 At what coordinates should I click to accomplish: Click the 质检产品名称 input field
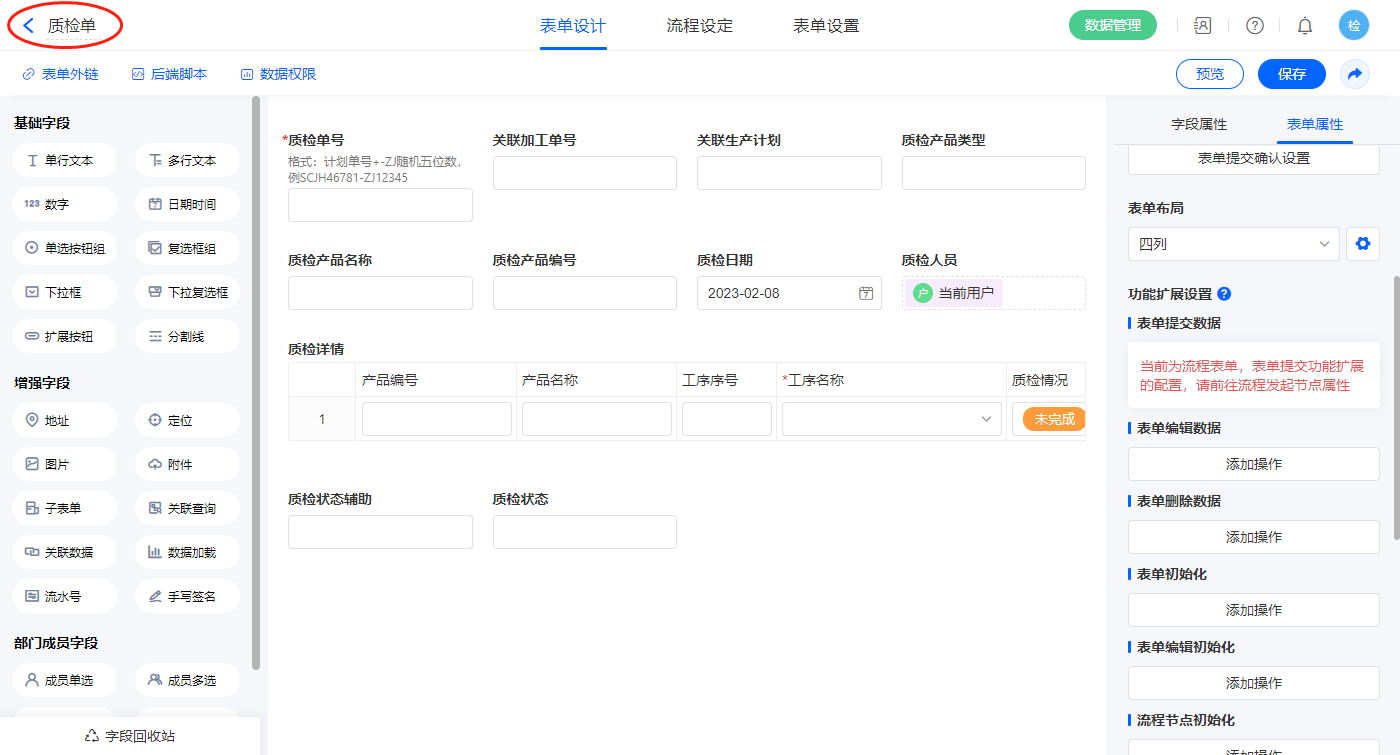click(380, 293)
